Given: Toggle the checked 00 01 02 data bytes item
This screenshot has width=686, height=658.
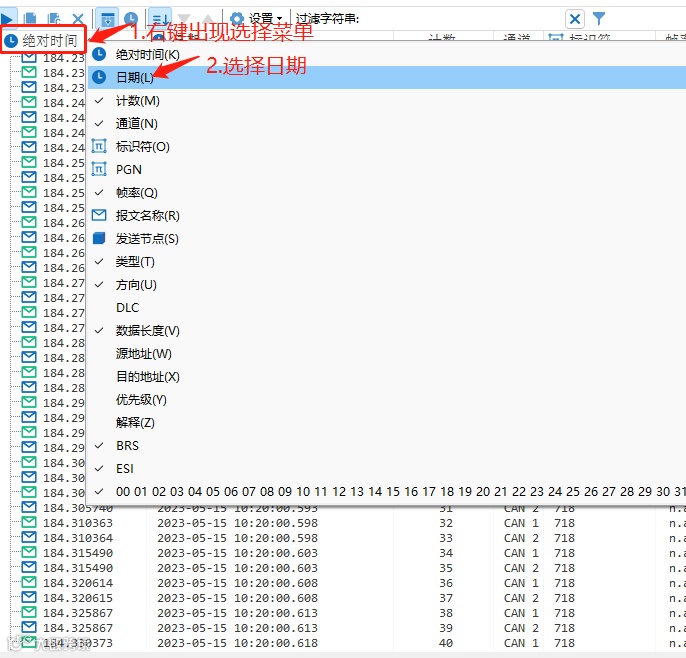Looking at the screenshot, I should point(386,492).
